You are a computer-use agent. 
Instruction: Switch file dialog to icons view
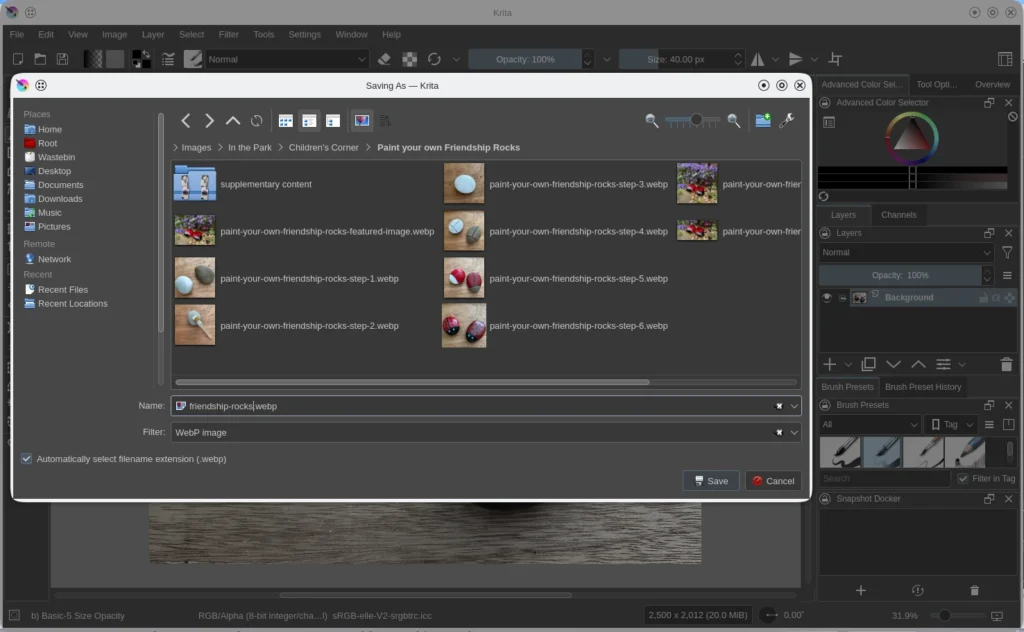click(x=285, y=121)
